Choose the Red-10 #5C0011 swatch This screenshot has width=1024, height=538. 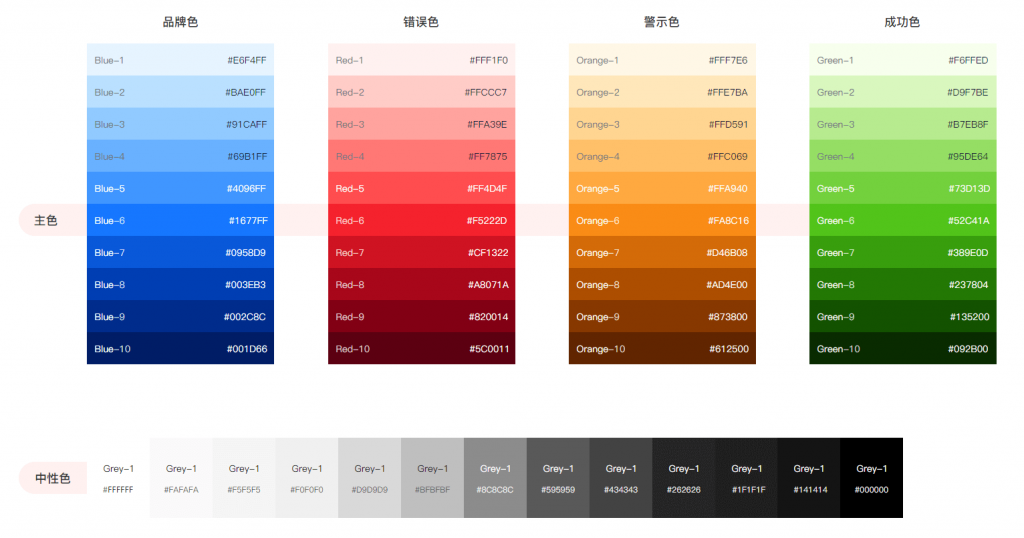click(x=421, y=349)
